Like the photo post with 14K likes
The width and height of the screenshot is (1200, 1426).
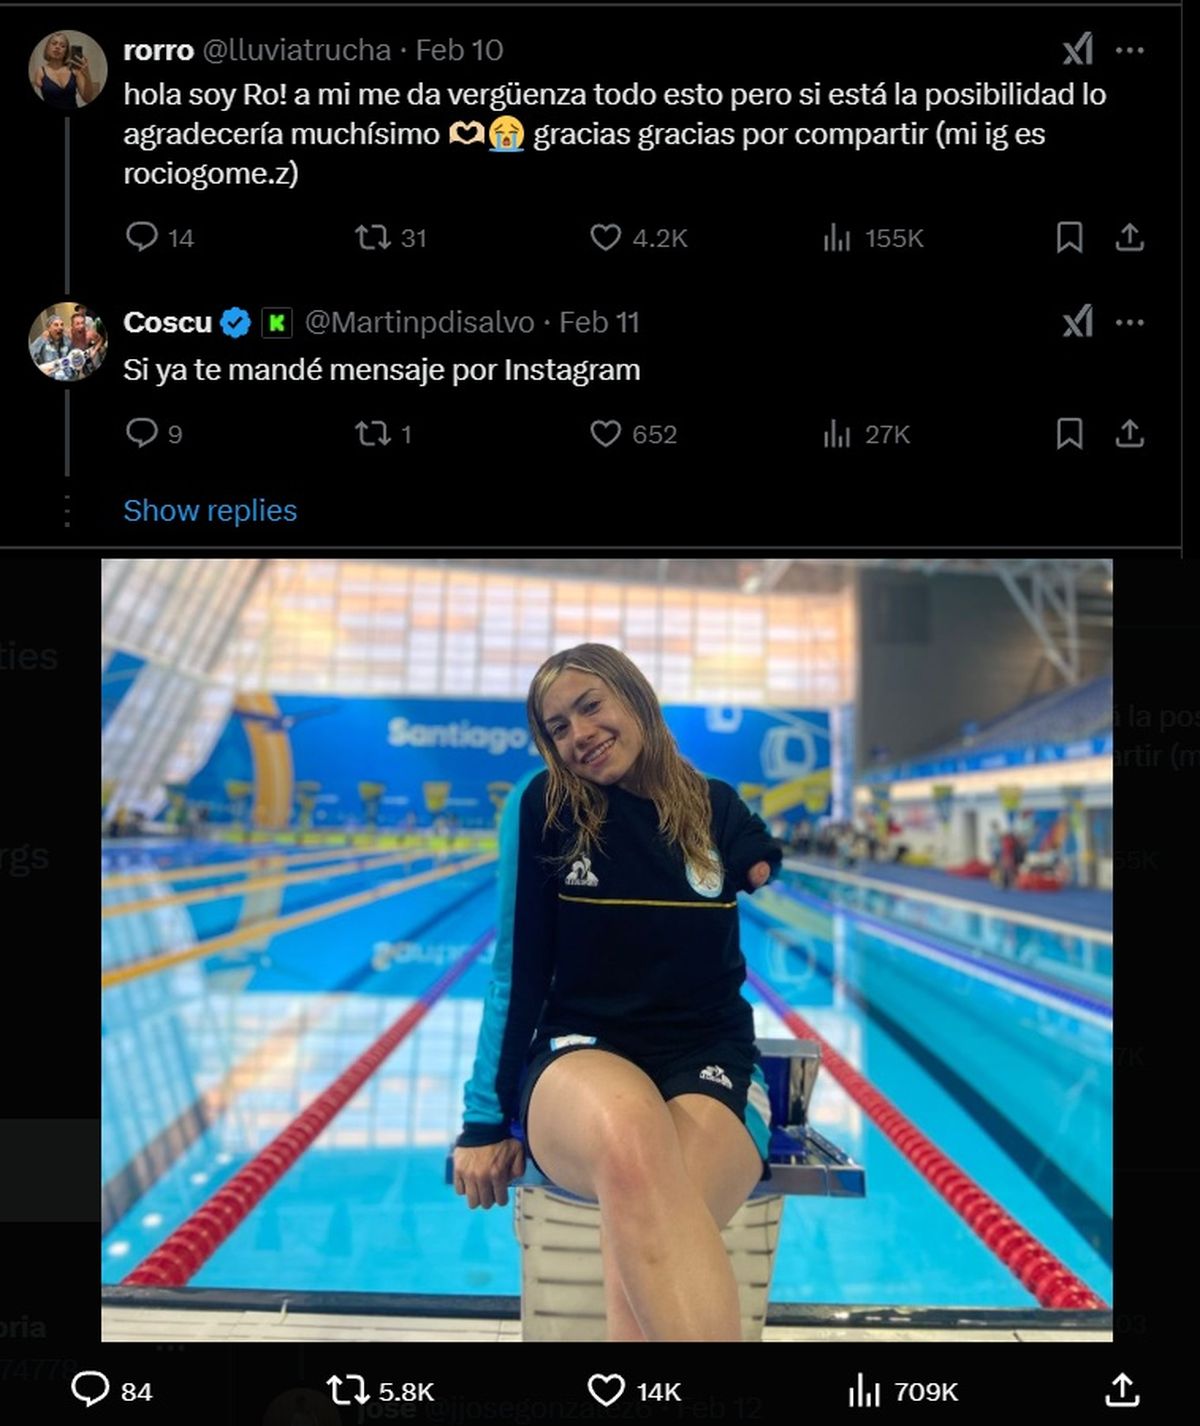(606, 1390)
